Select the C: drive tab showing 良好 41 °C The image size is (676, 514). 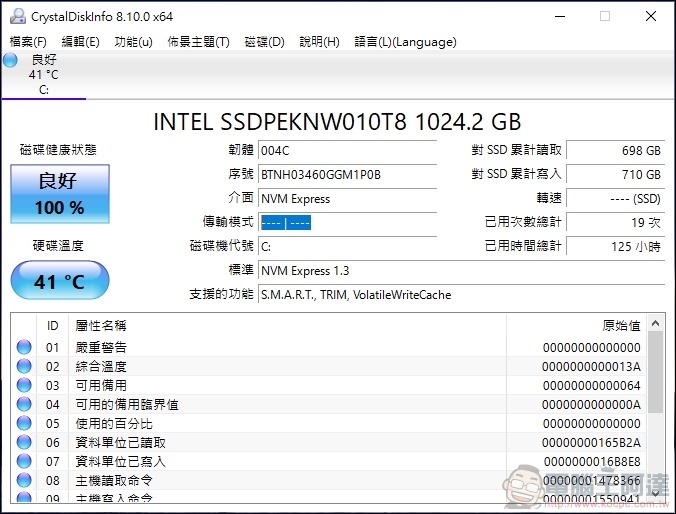(x=44, y=75)
